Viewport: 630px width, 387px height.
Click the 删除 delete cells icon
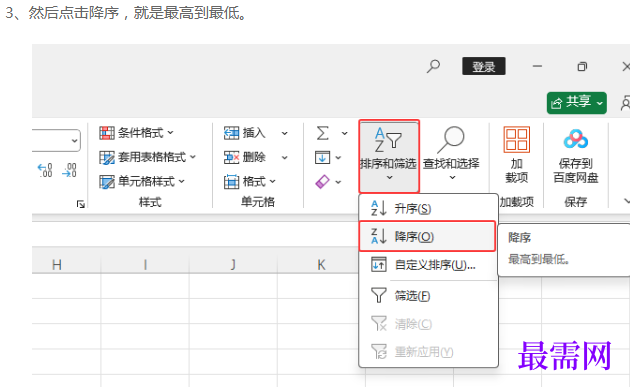click(x=231, y=157)
